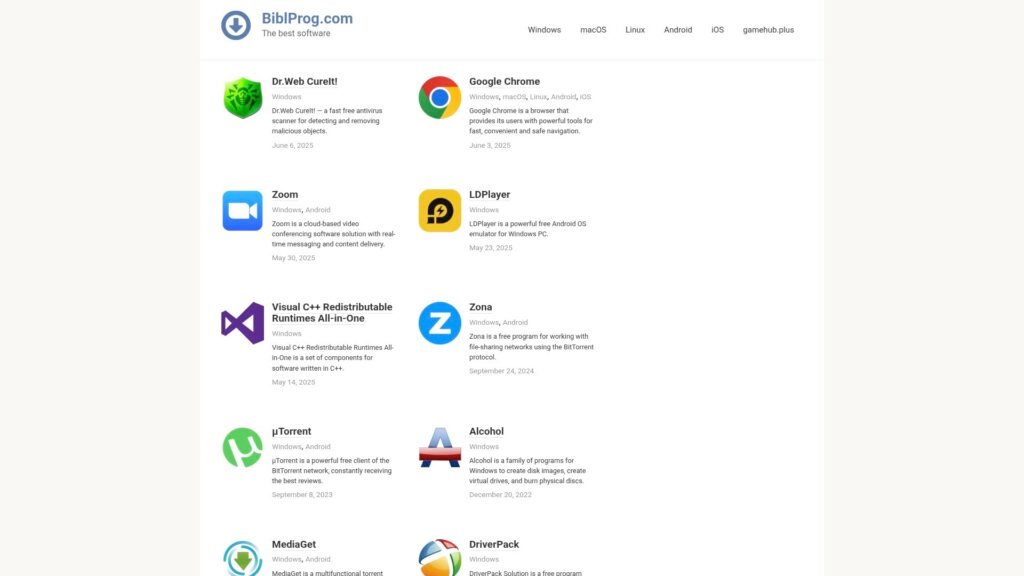Image resolution: width=1024 pixels, height=576 pixels.
Task: Open the green µTorrent icon
Action: pyautogui.click(x=242, y=447)
